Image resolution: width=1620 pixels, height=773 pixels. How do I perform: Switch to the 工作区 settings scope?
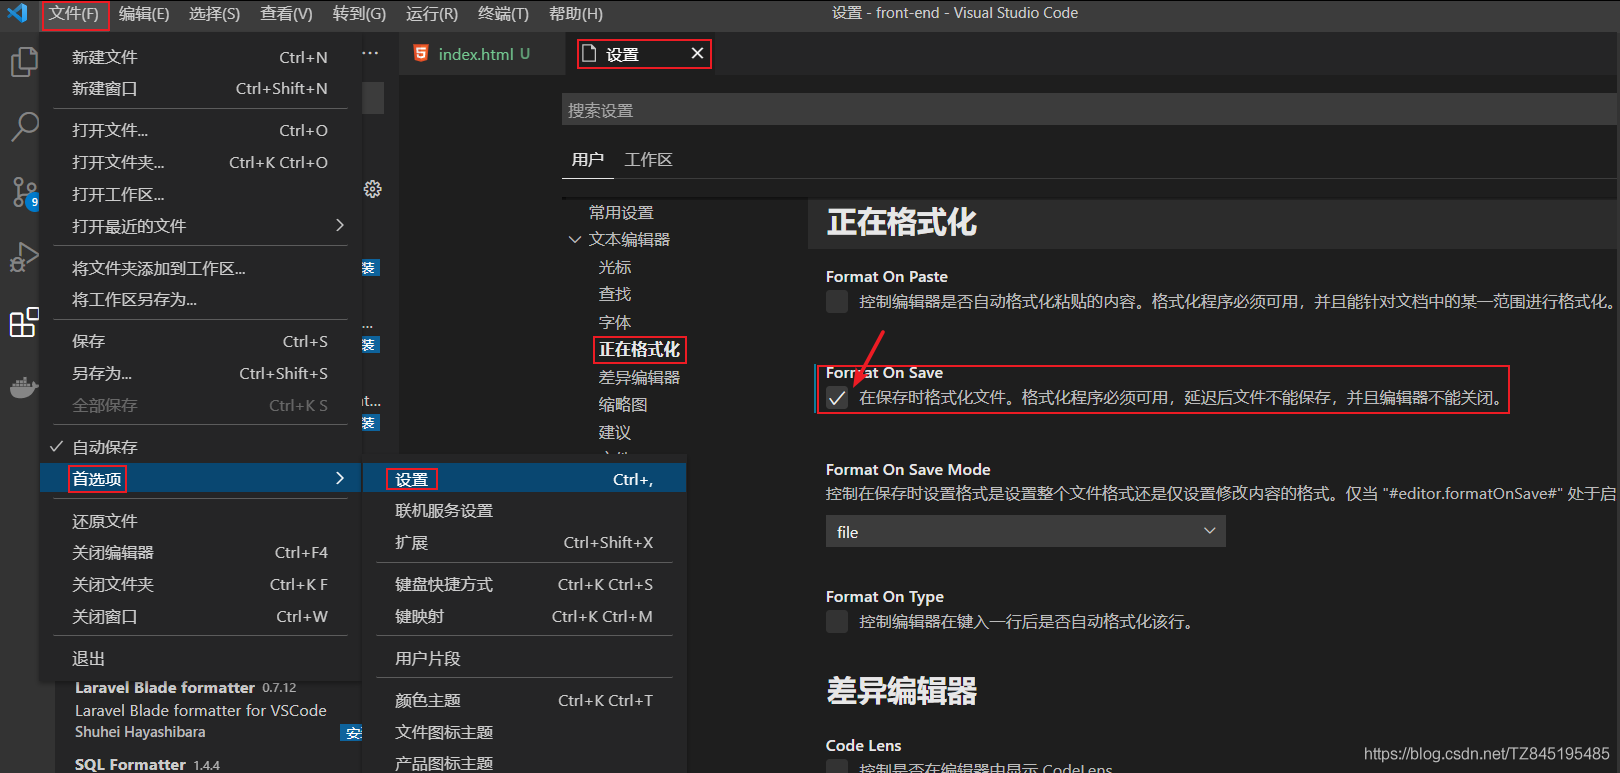pos(648,160)
